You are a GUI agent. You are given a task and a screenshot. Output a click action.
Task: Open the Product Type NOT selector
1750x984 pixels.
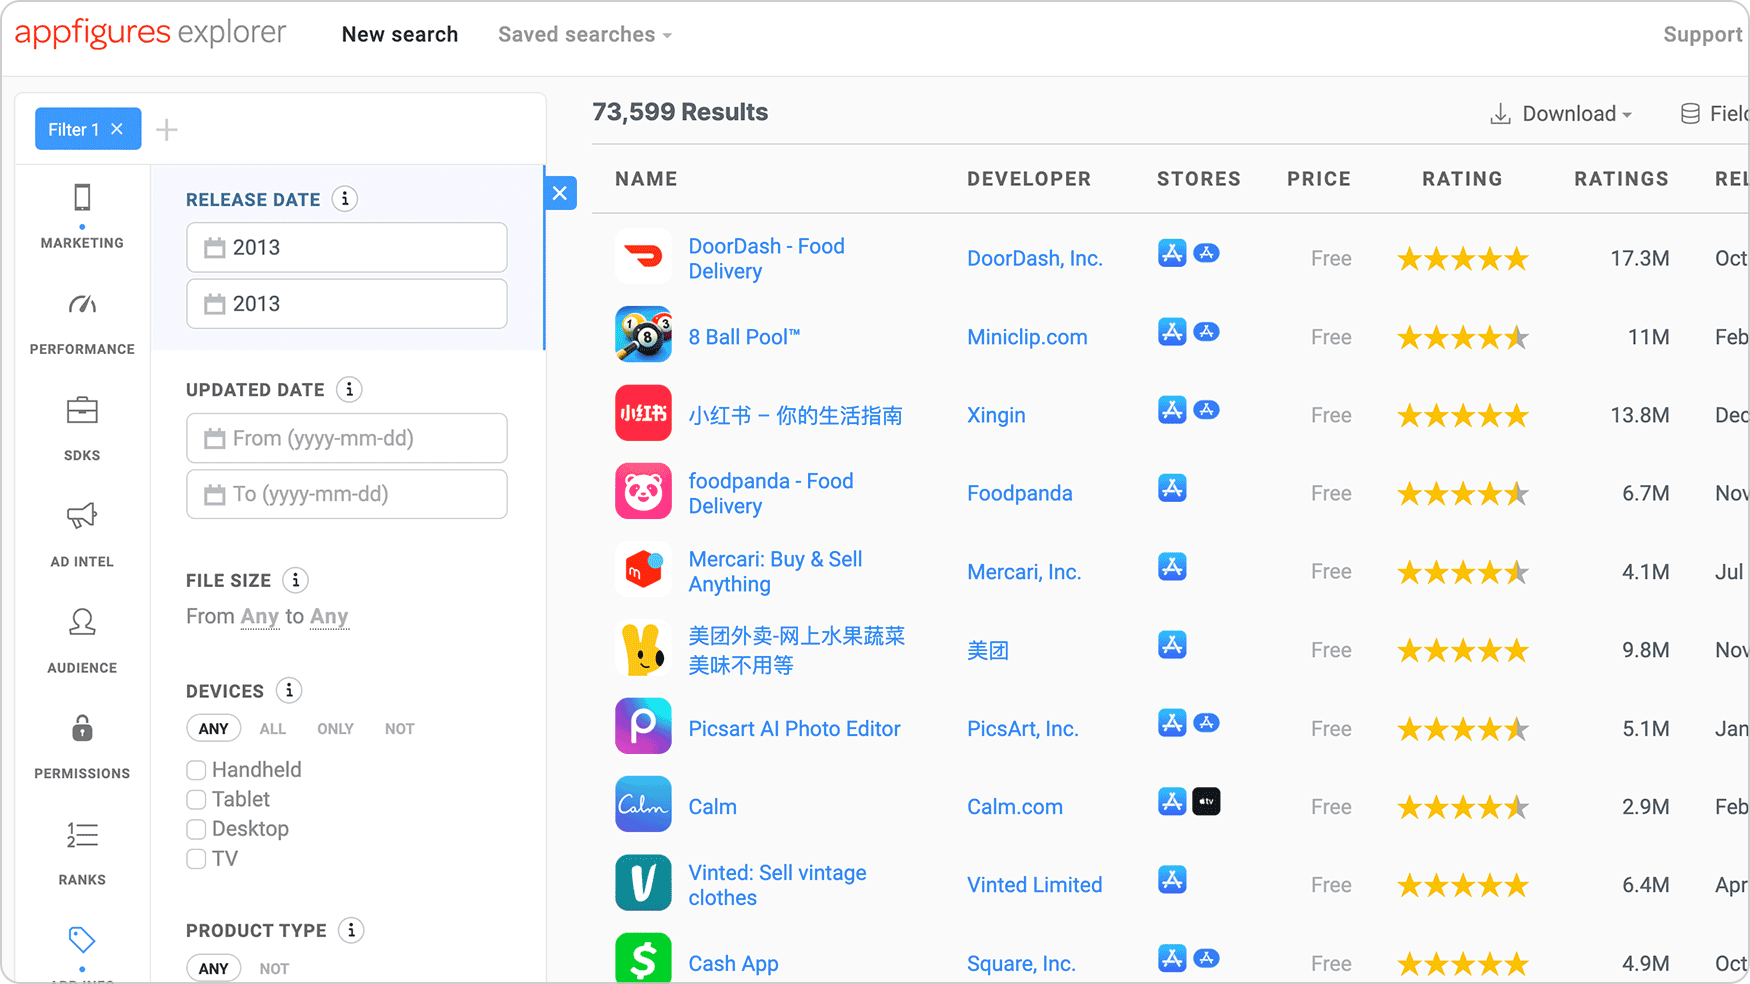click(x=273, y=966)
